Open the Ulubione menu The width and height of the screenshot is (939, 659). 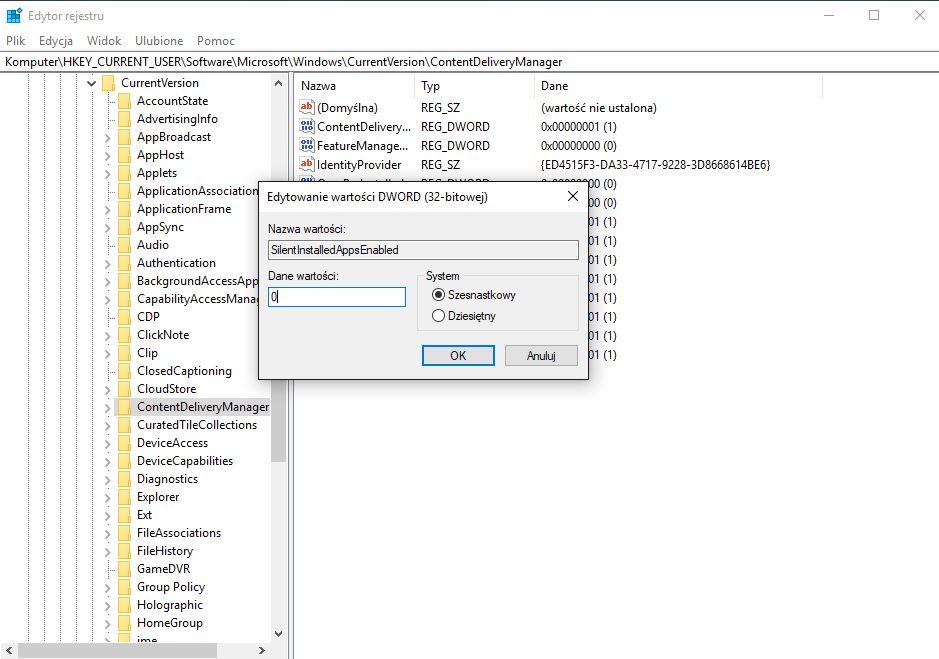[159, 41]
